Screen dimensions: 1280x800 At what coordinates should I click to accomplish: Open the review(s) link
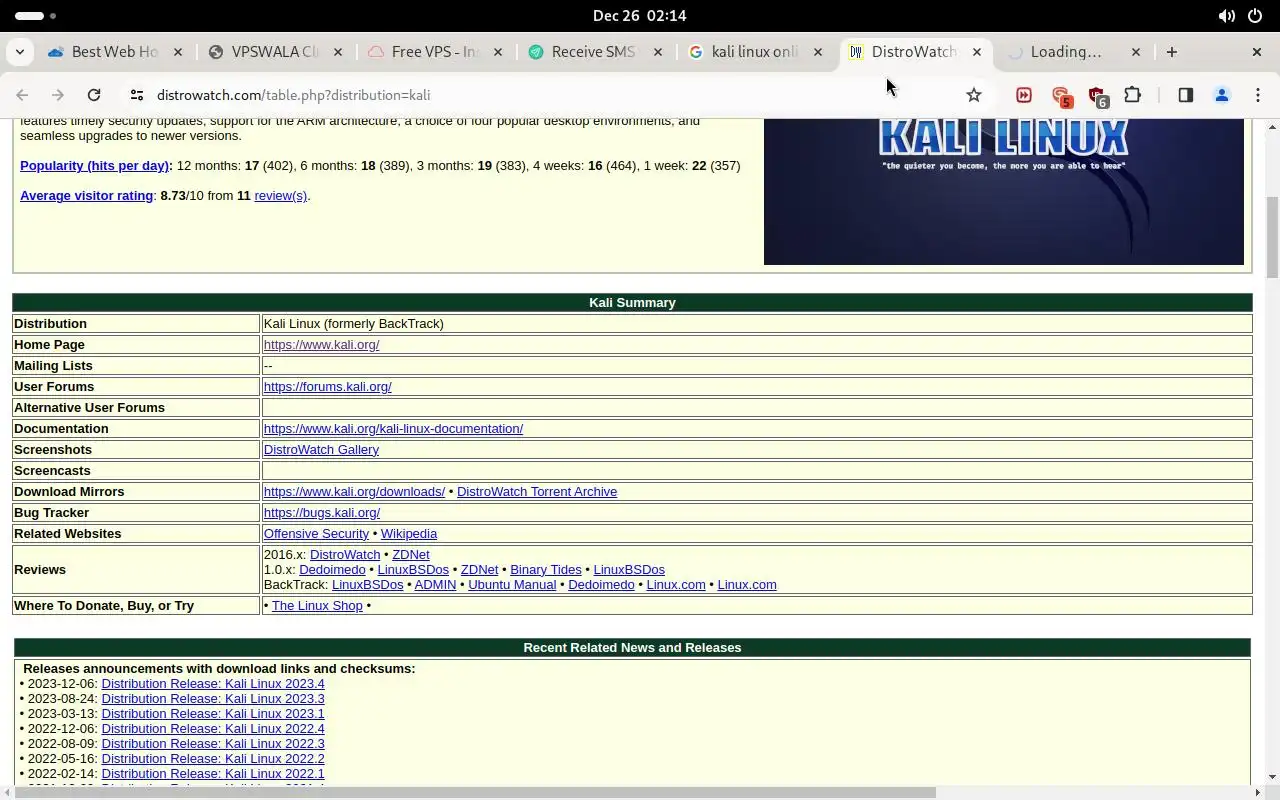tap(280, 196)
